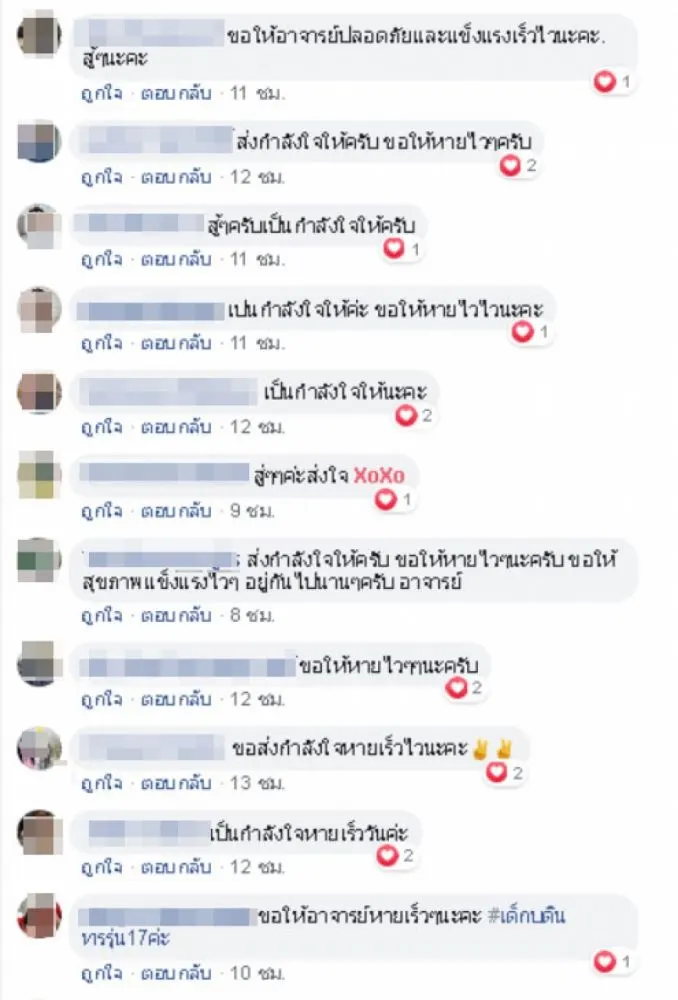Click the 8 ชม. timestamp on the long comment
This screenshot has width=678, height=1000.
coord(252,615)
